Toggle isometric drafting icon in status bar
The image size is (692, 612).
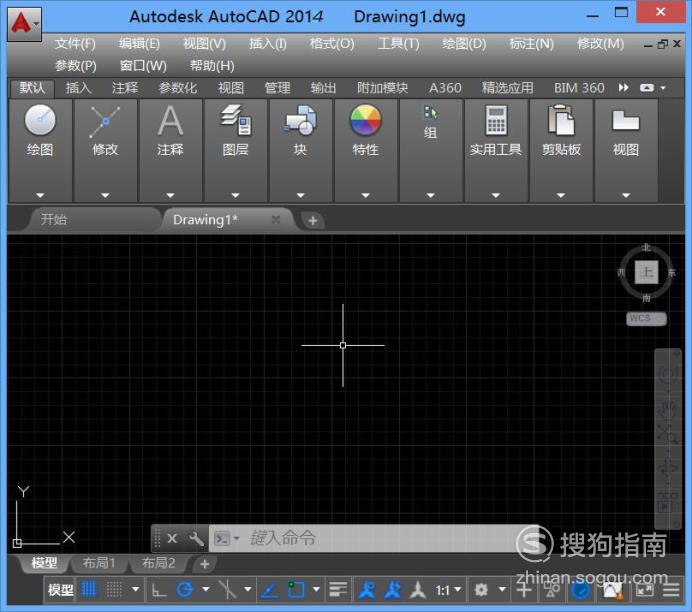coord(227,589)
